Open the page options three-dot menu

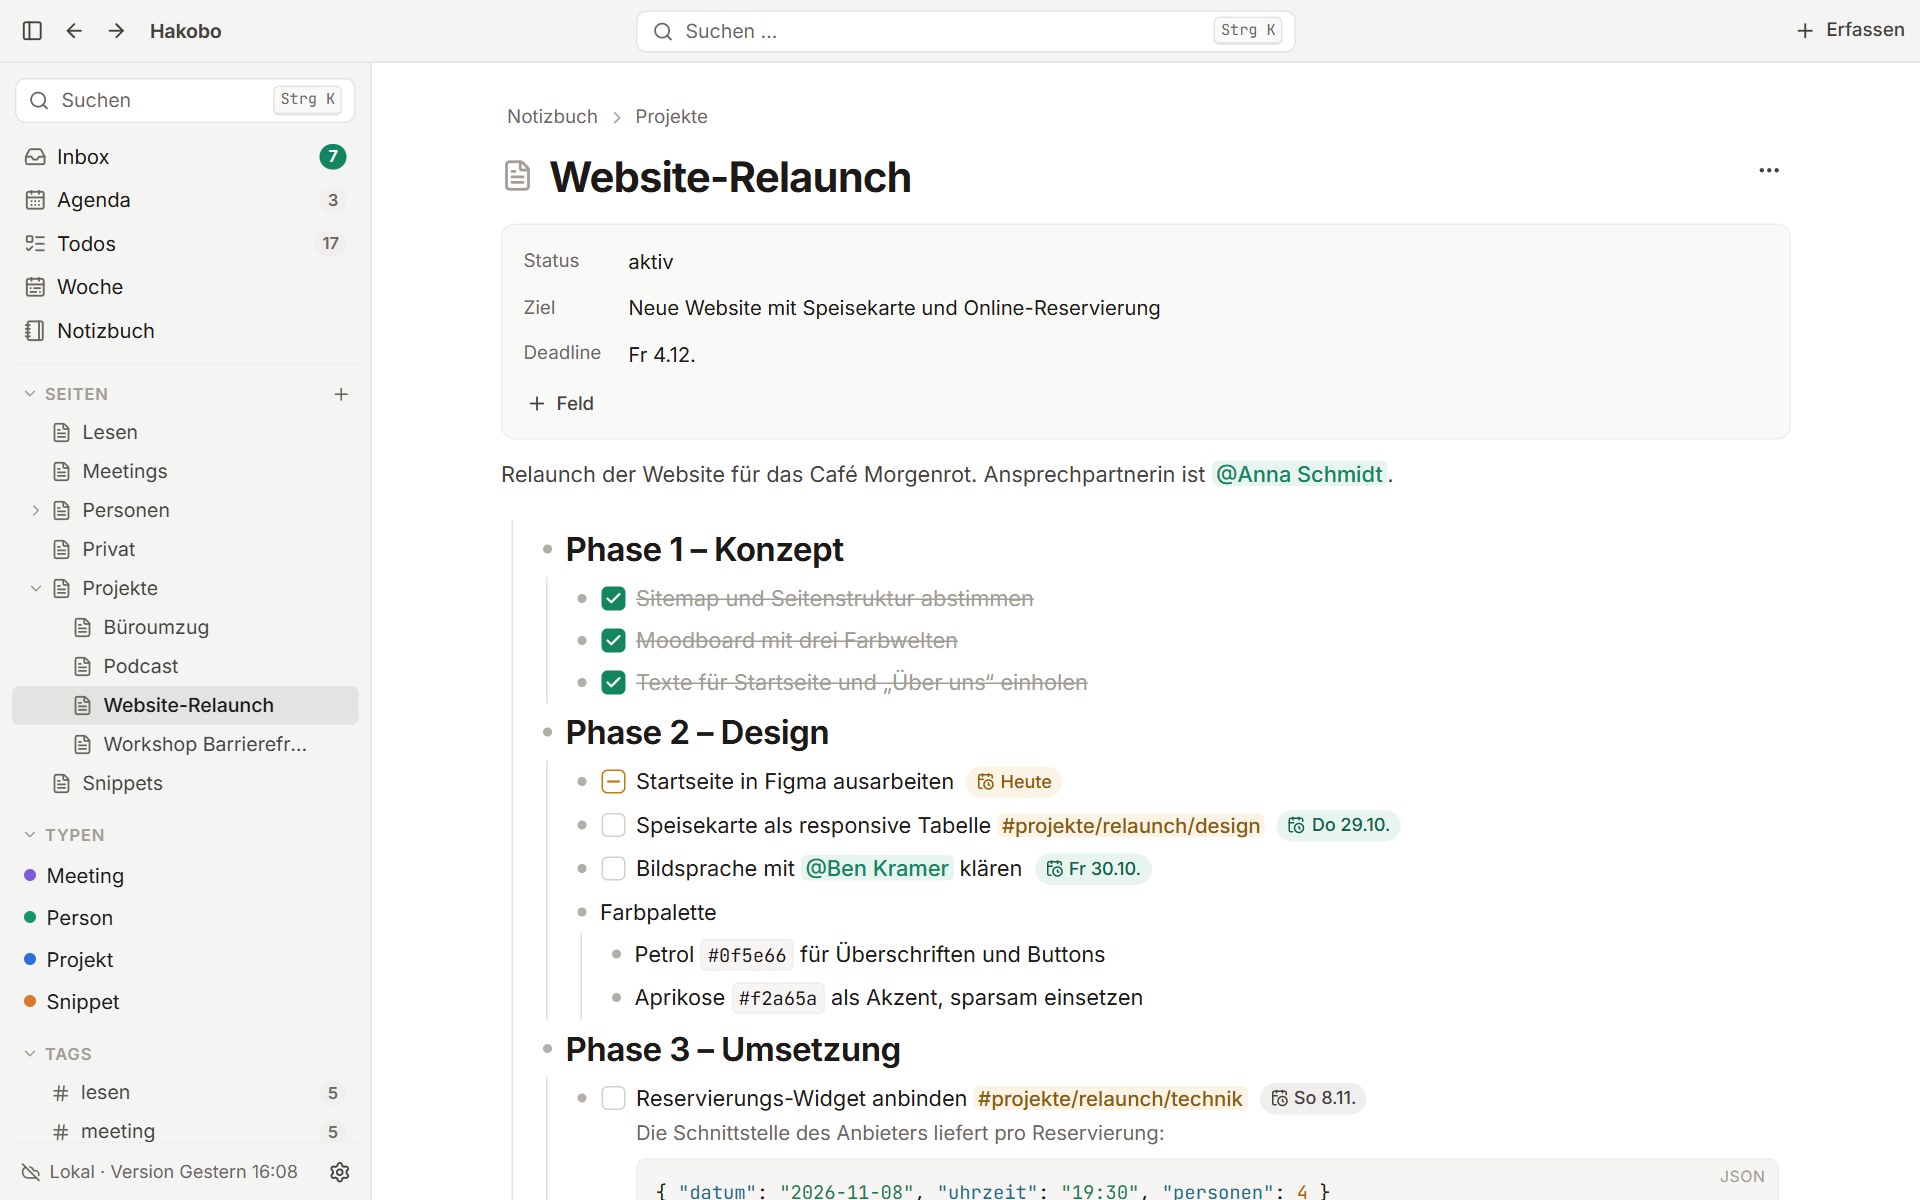[1769, 170]
